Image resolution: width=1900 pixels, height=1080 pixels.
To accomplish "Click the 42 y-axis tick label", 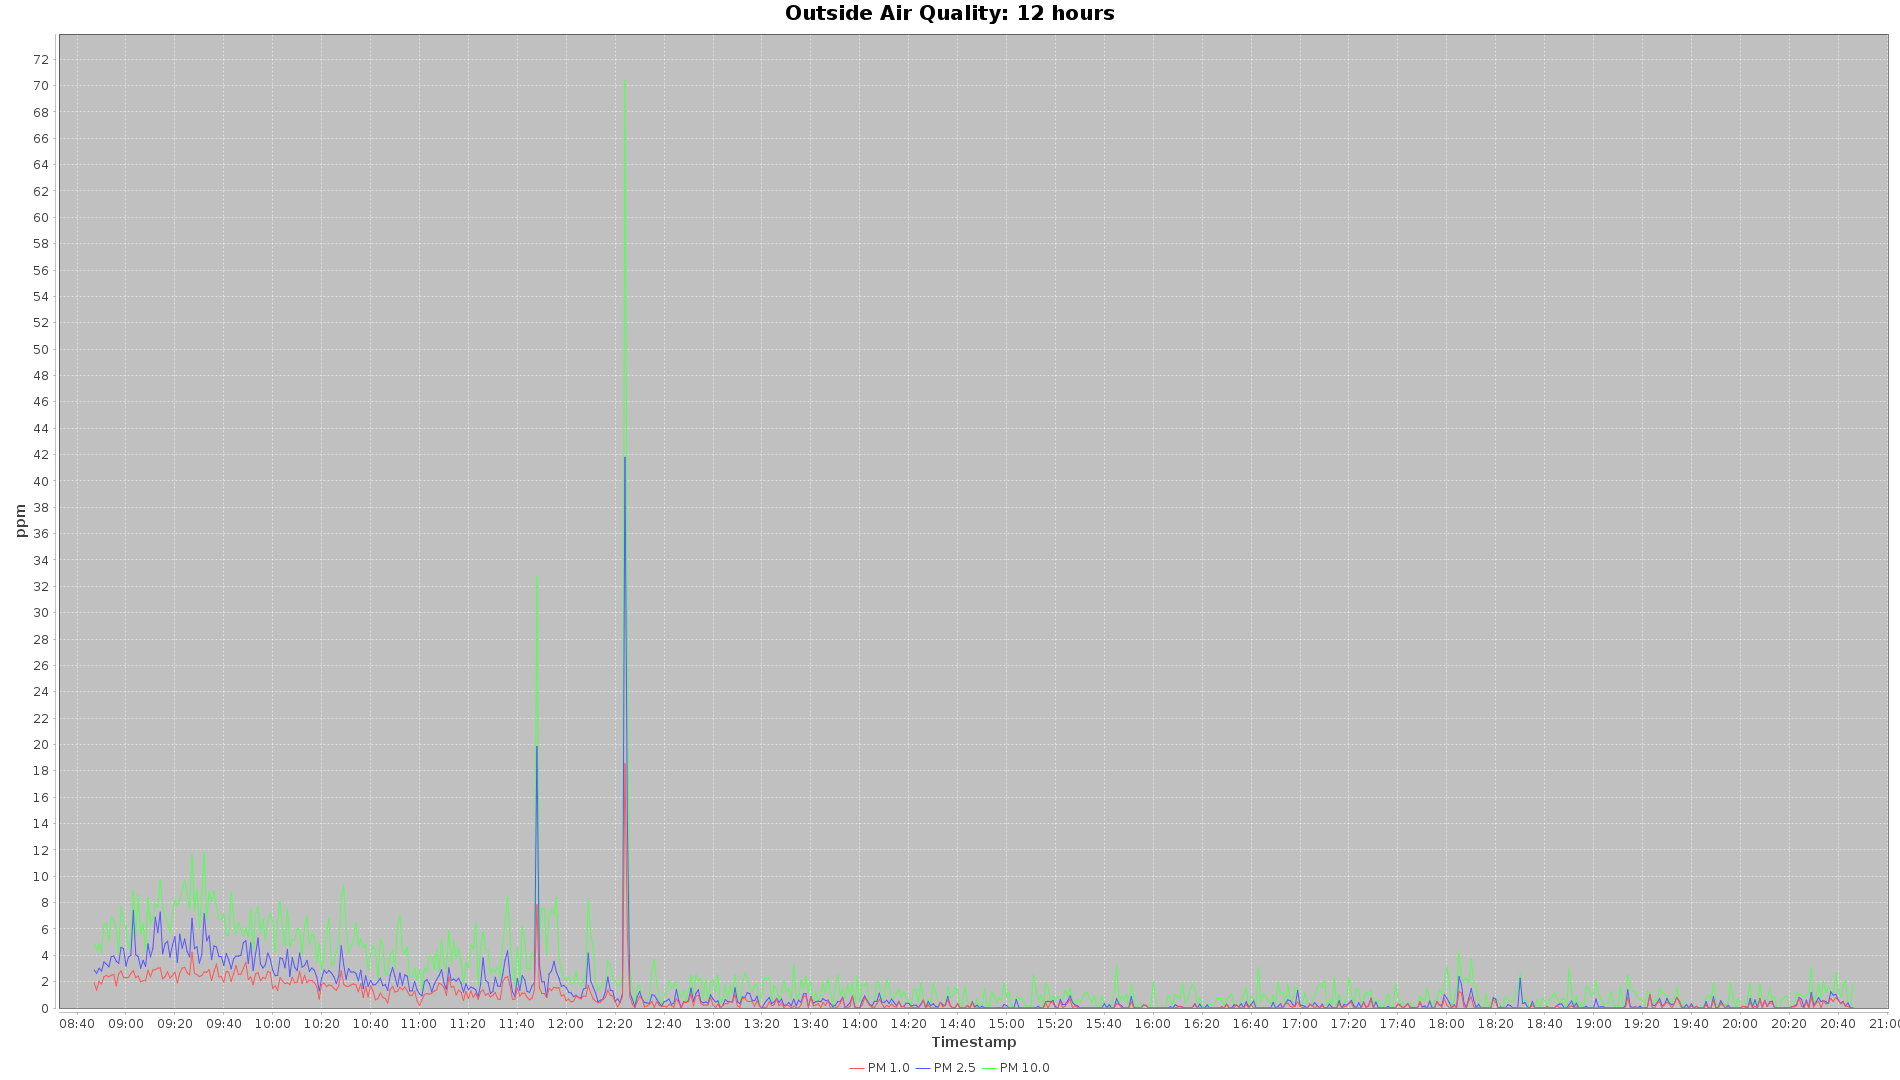I will pos(41,455).
